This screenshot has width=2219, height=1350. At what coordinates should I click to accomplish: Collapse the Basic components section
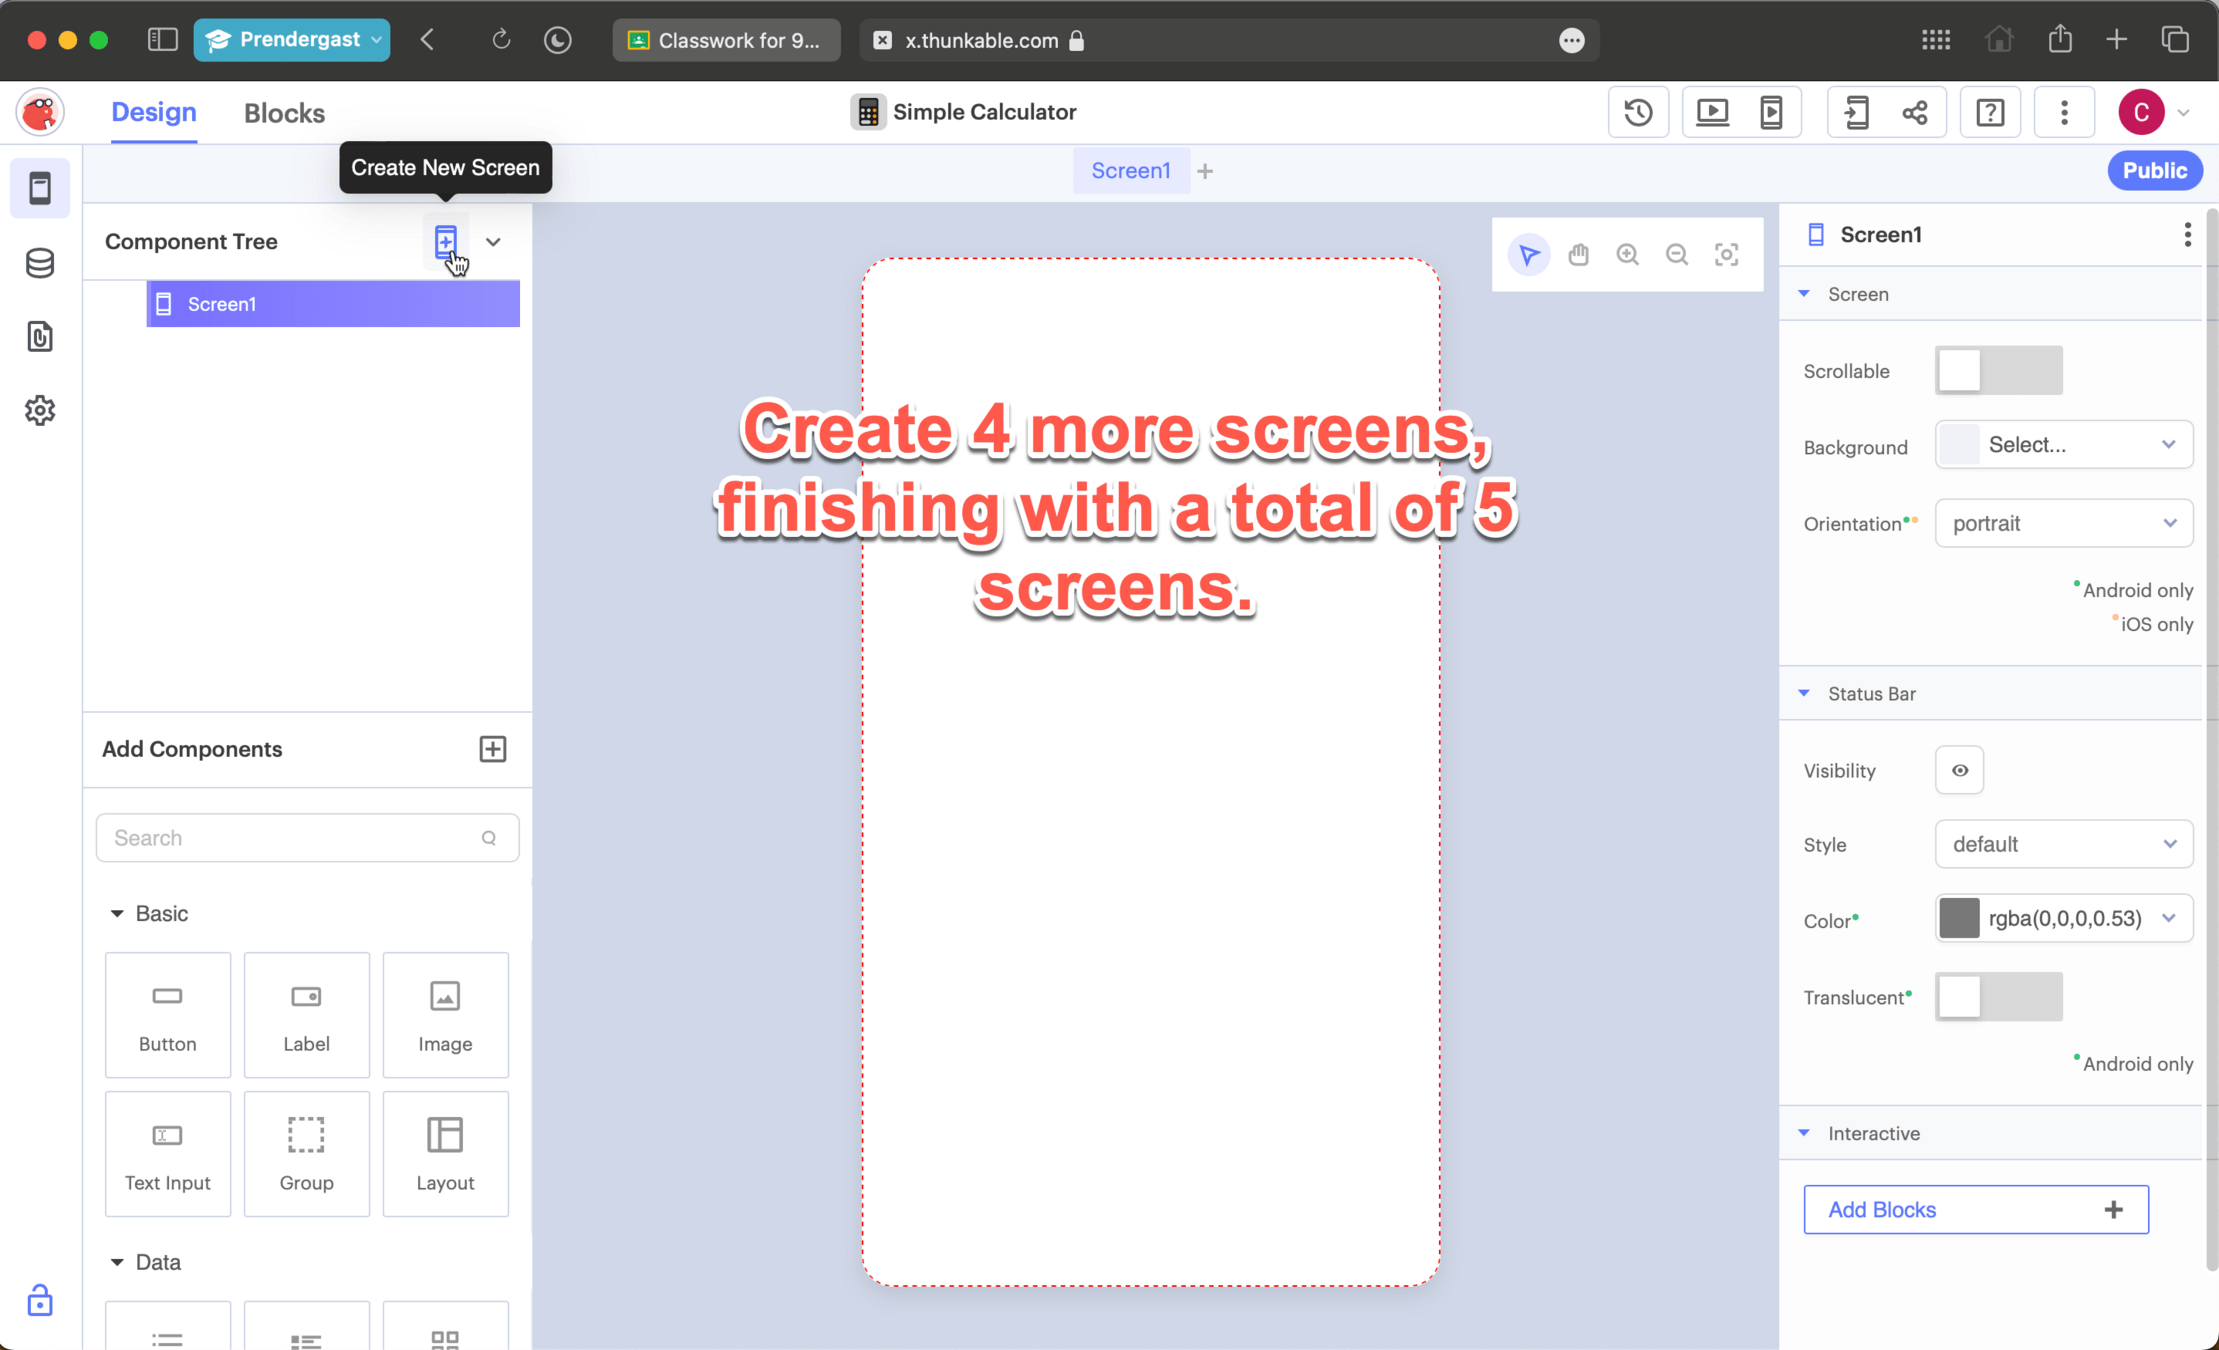click(117, 913)
